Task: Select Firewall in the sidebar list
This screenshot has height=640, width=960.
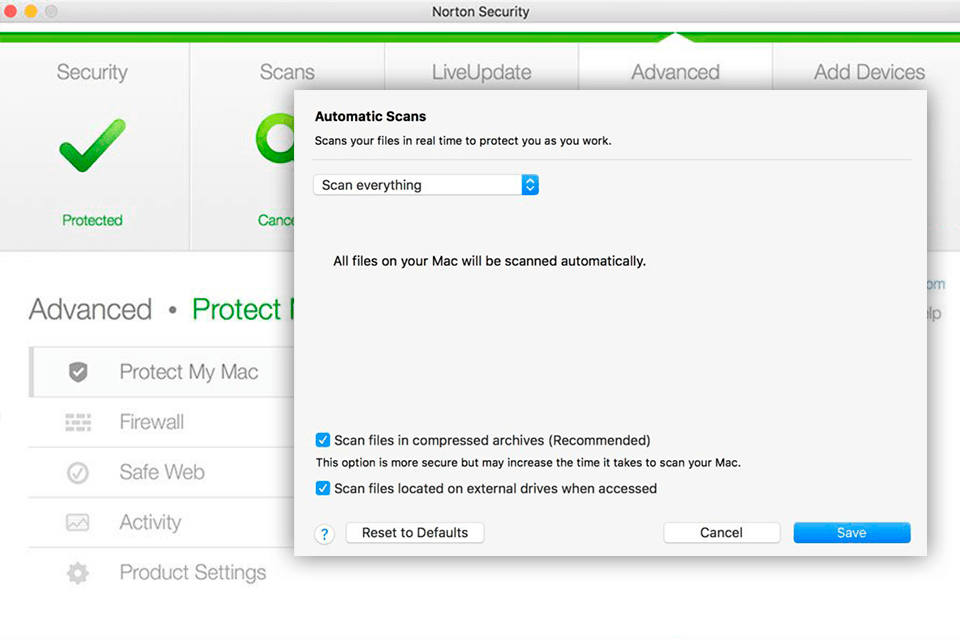Action: tap(152, 422)
